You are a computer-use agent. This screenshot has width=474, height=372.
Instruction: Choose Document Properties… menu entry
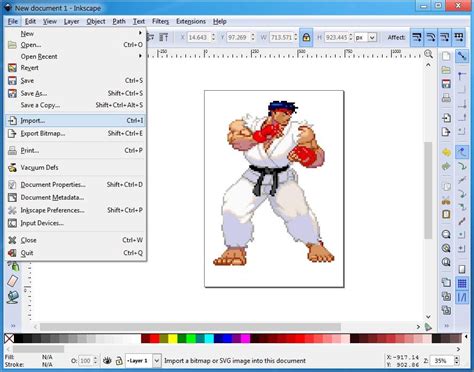(76, 185)
